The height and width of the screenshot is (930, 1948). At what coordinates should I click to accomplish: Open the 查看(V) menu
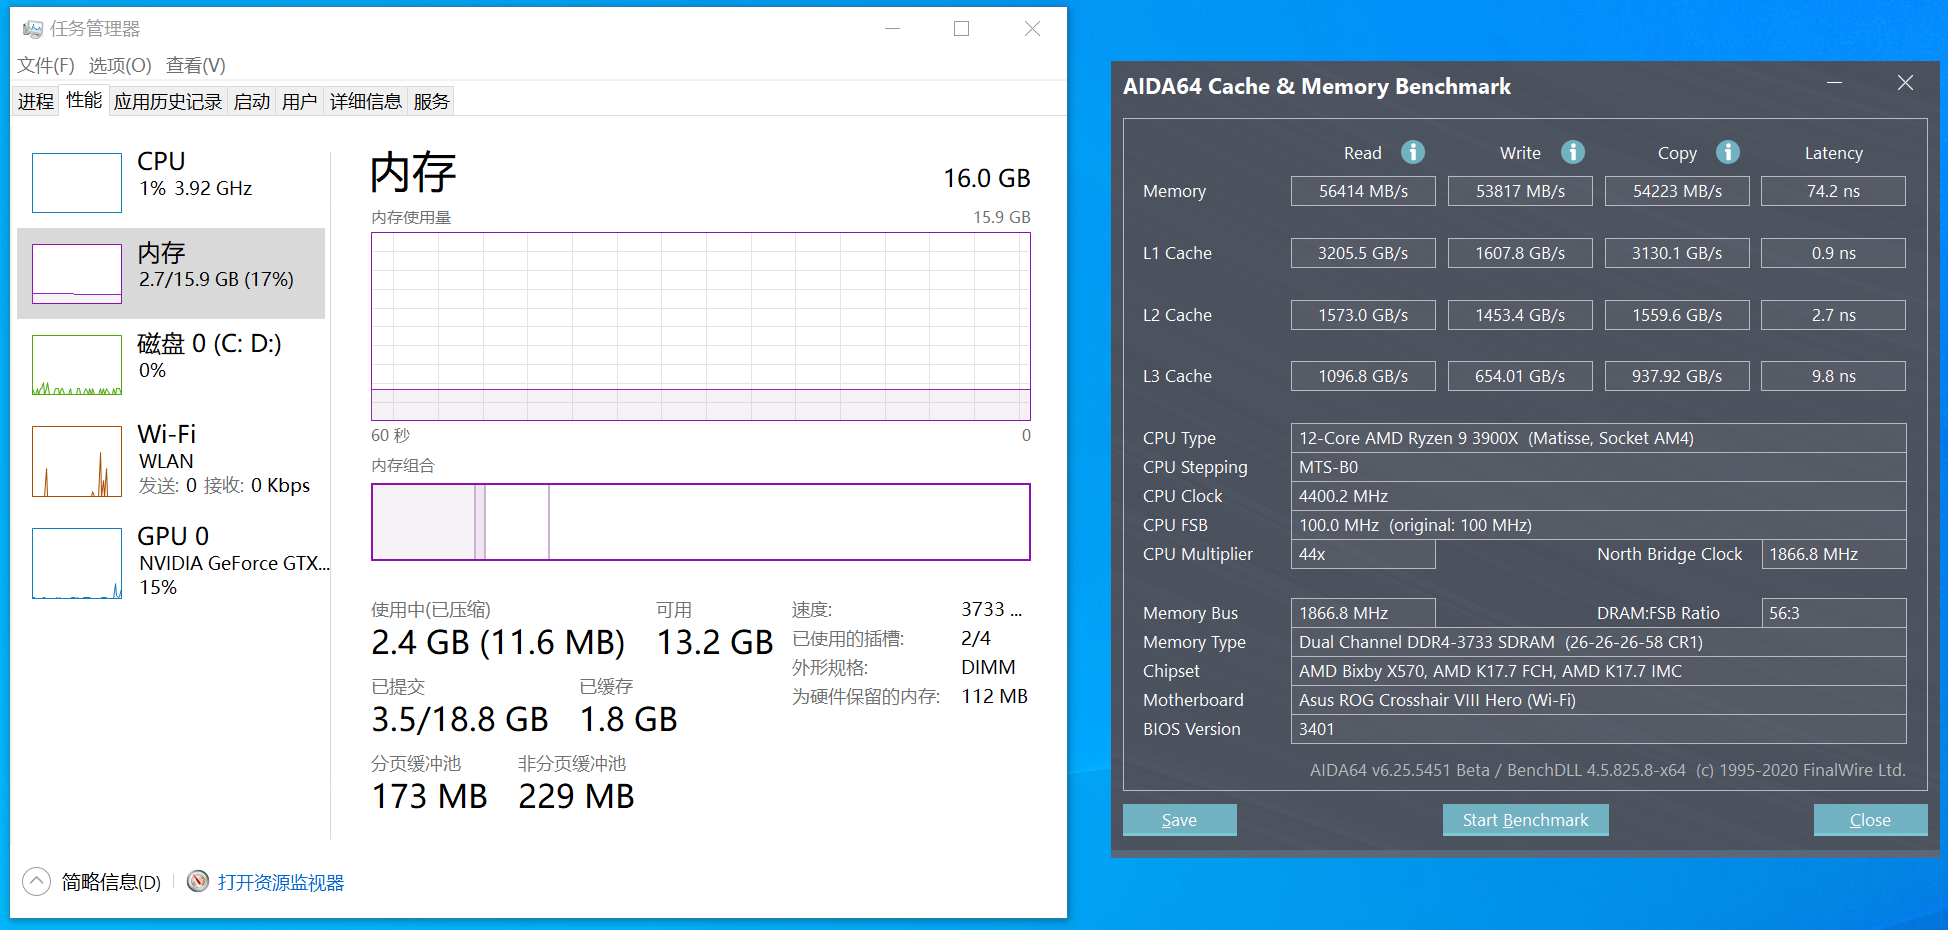click(196, 65)
